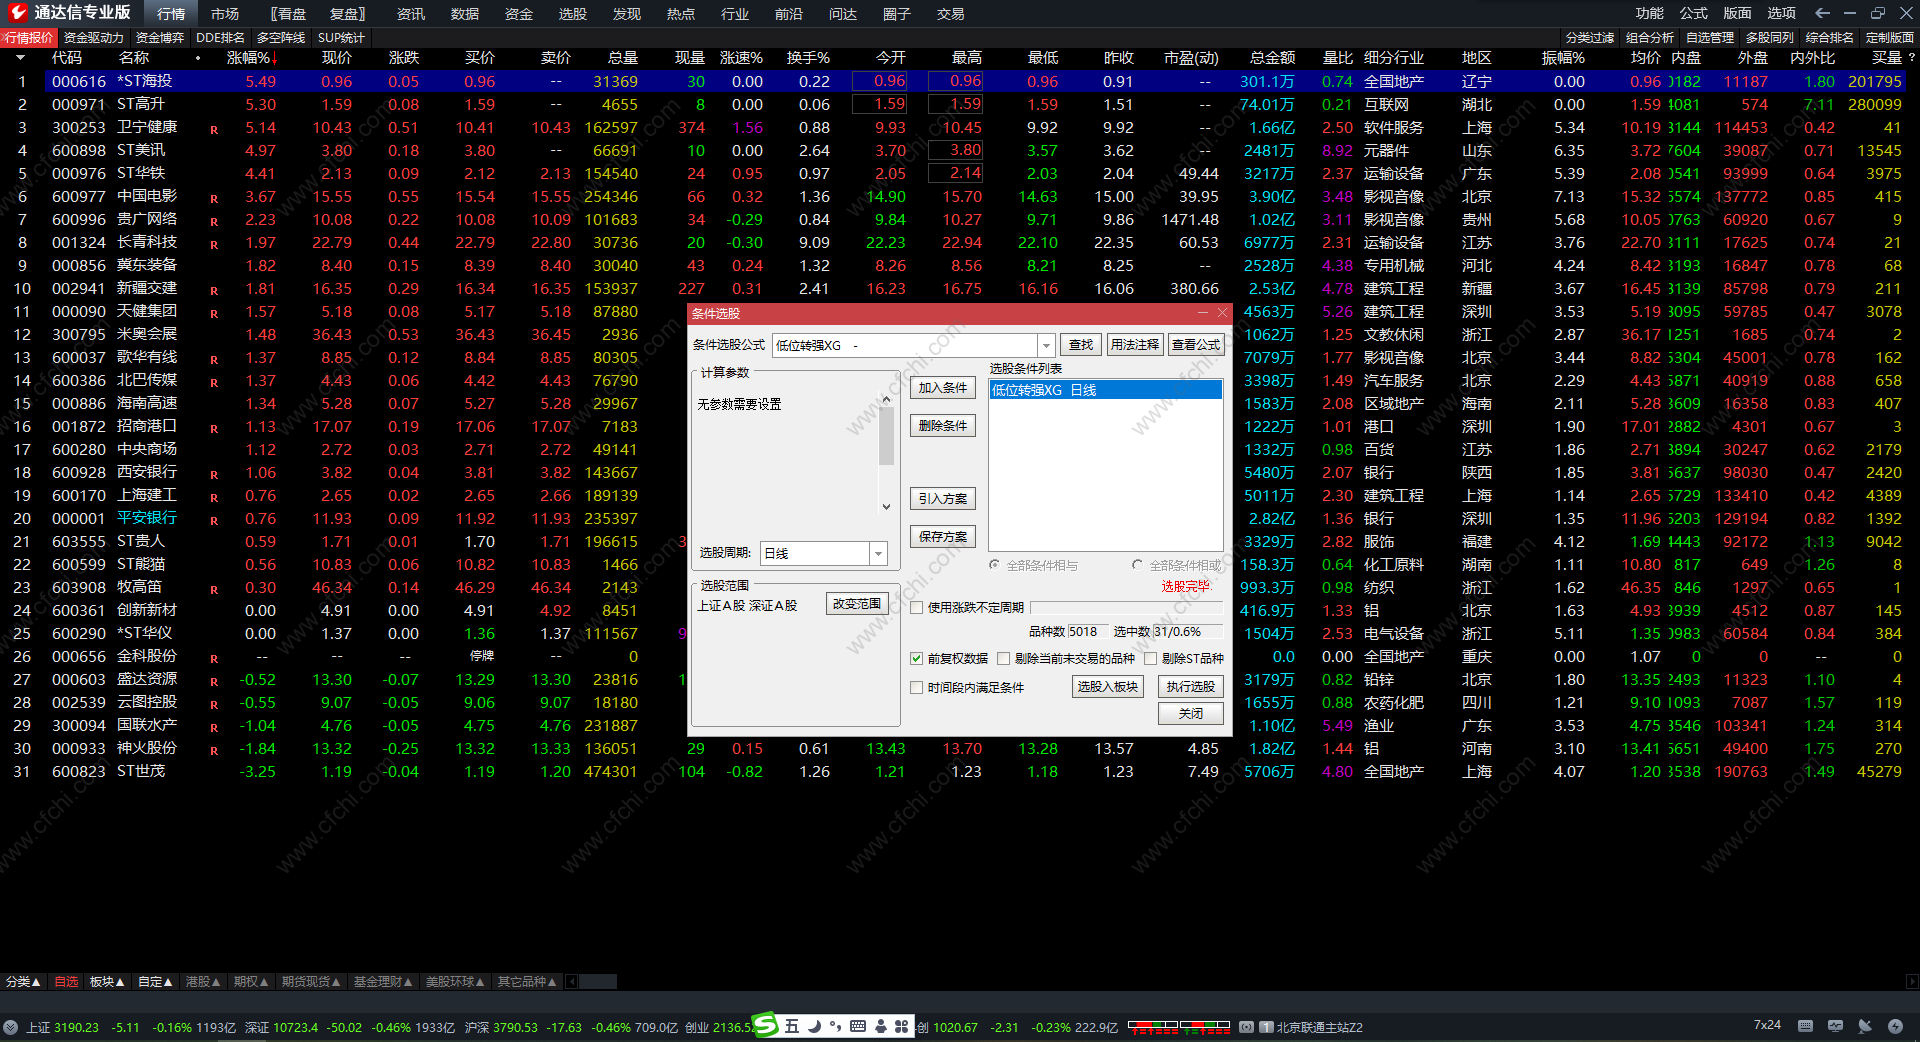
Task: Click the back arrow icon in title bar
Action: pyautogui.click(x=1823, y=13)
